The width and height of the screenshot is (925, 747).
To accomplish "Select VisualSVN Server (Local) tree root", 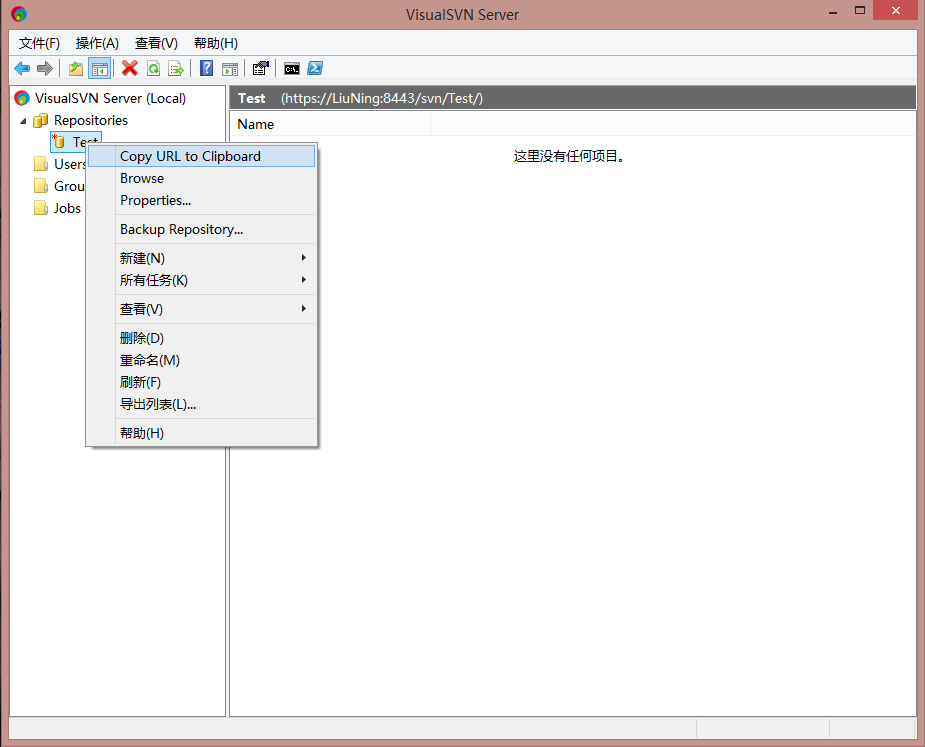I will [110, 98].
